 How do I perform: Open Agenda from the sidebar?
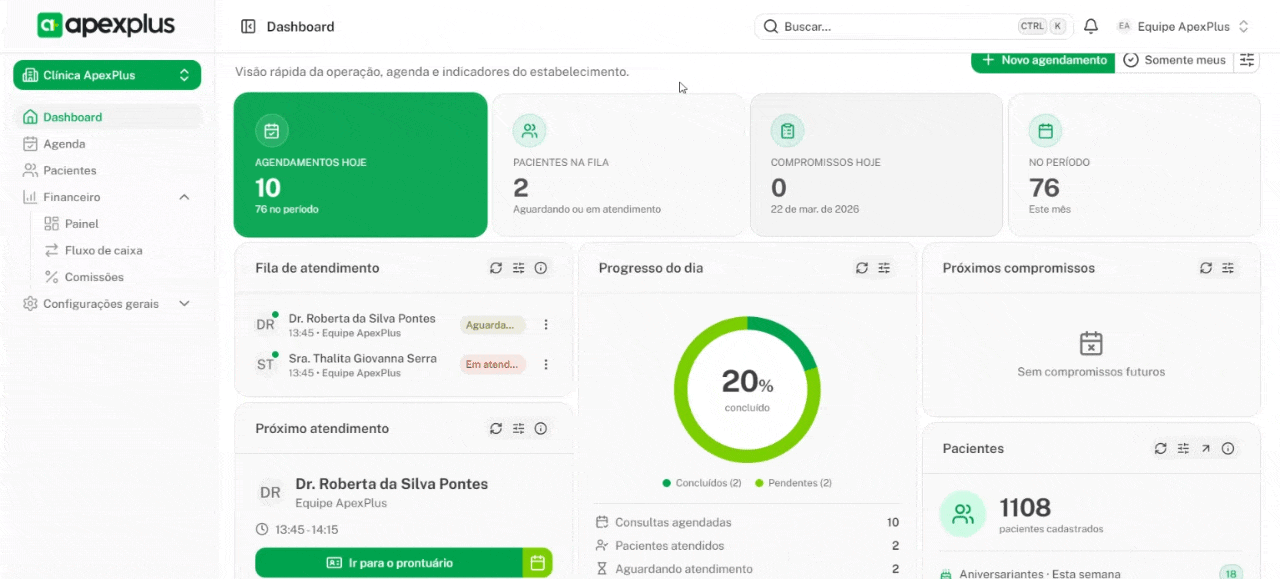tap(64, 144)
